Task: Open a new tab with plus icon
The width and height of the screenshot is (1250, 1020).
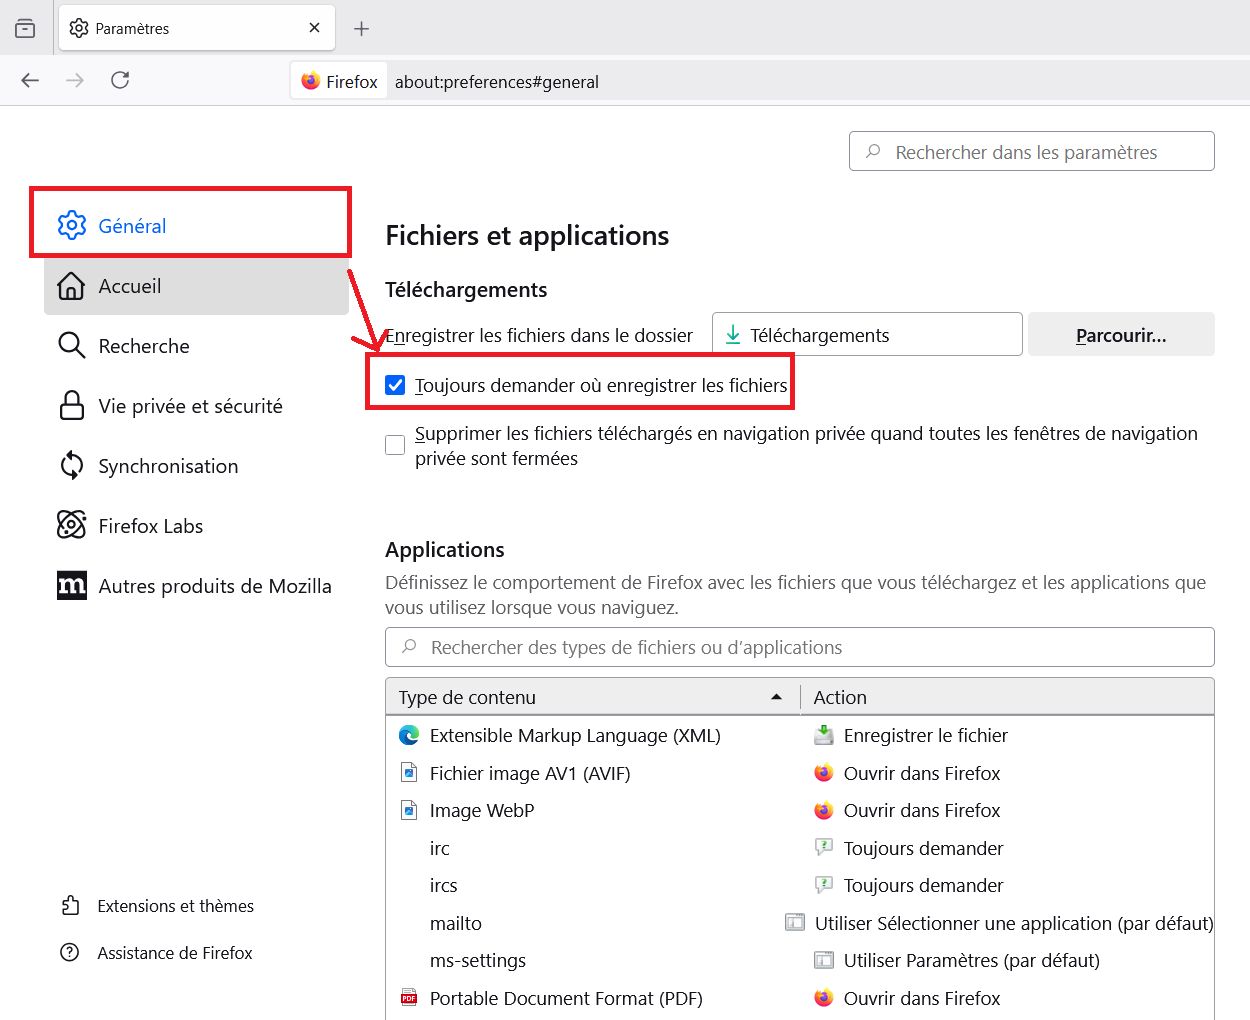Action: (x=362, y=29)
